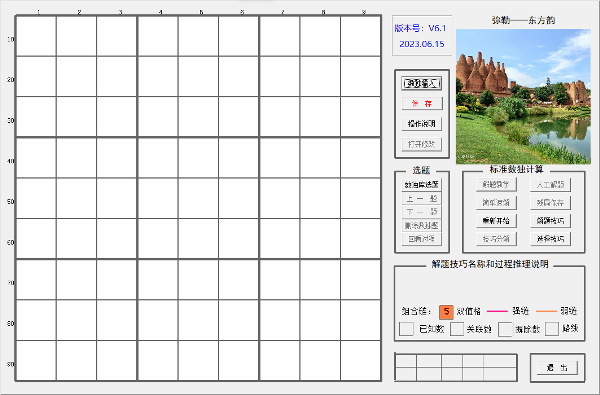Click the 选择技巧 choose technique button
The image size is (600, 395).
[550, 239]
